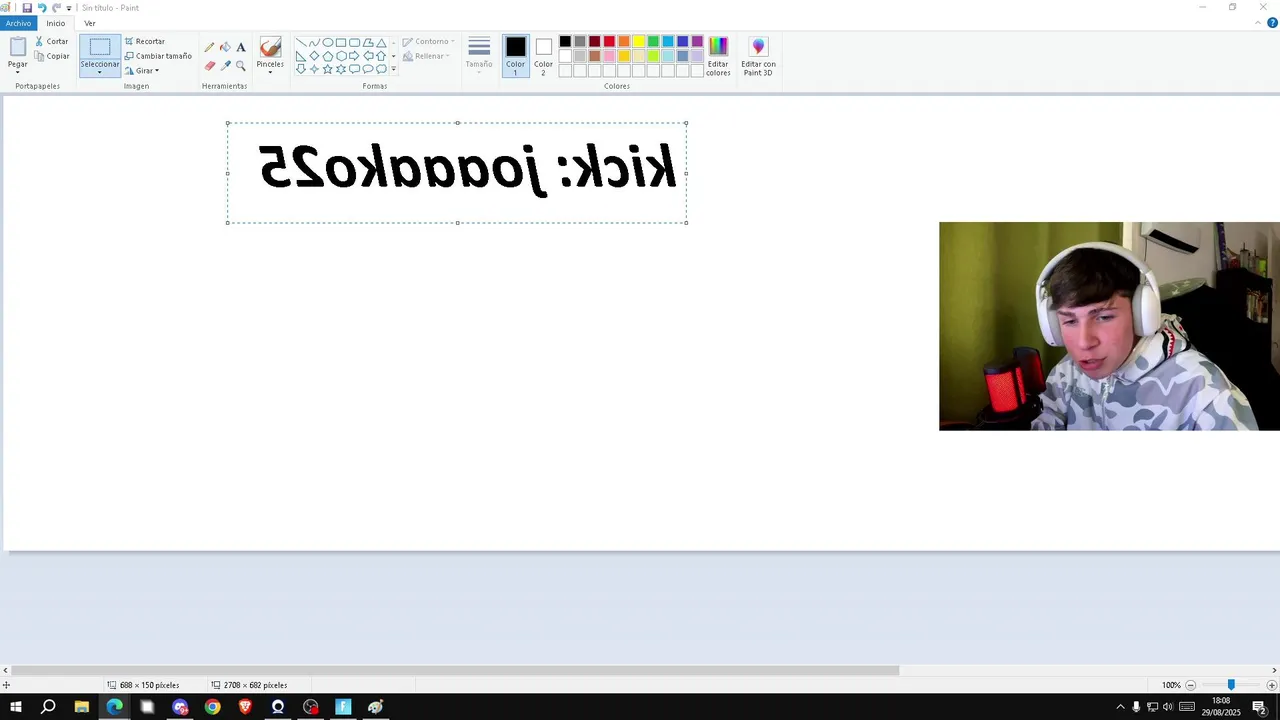Click Recortar to crop the selection
This screenshot has height=720, width=1280.
click(145, 41)
